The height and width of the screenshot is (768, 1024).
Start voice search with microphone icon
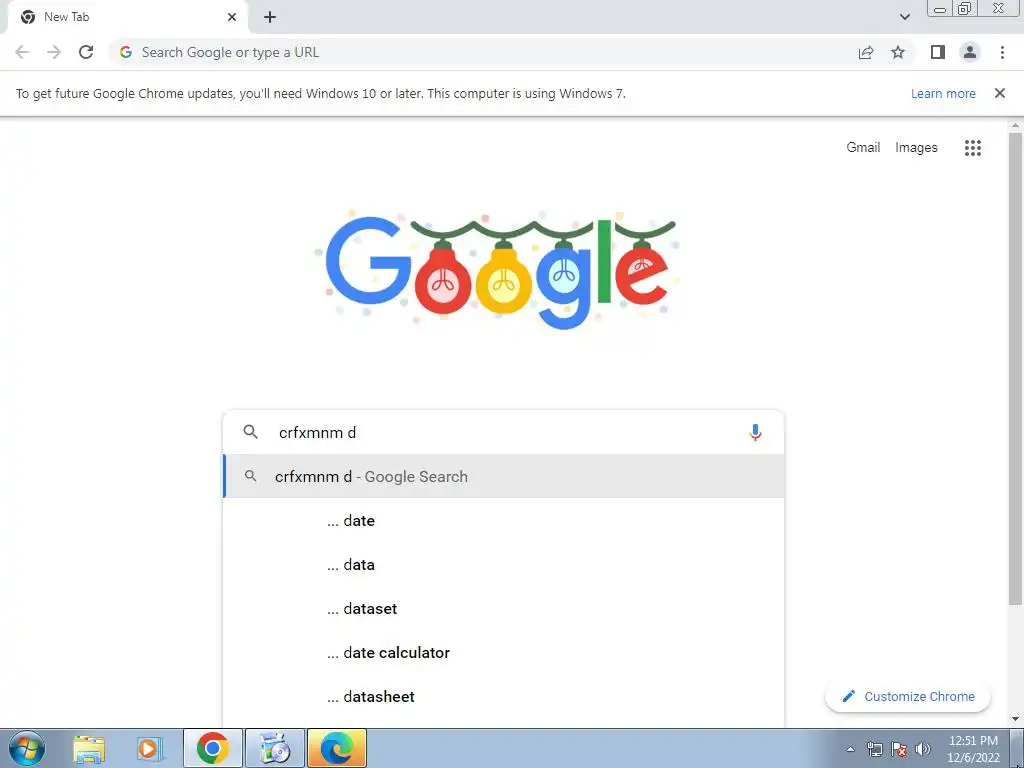[x=755, y=432]
